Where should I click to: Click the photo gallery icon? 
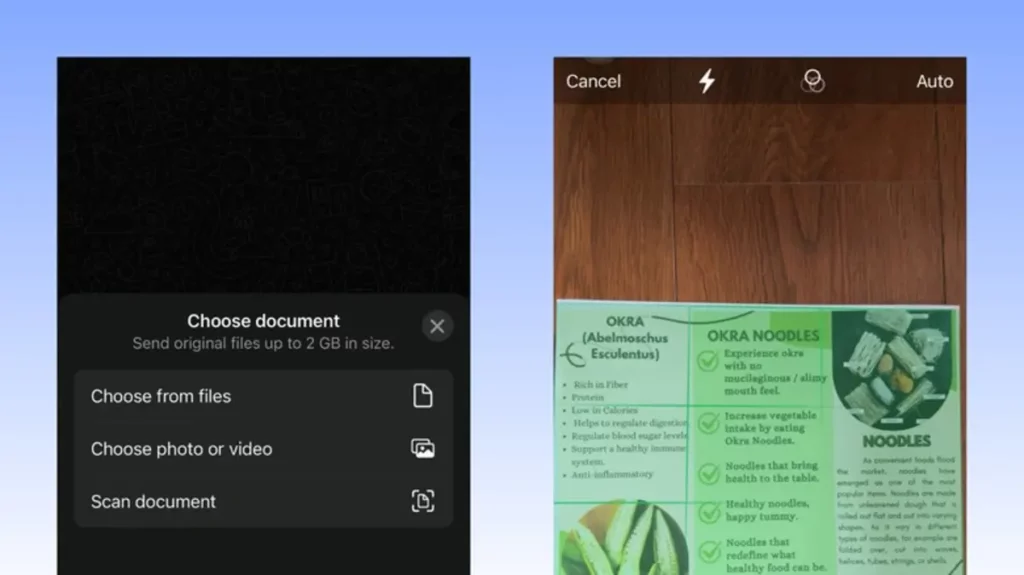423,449
